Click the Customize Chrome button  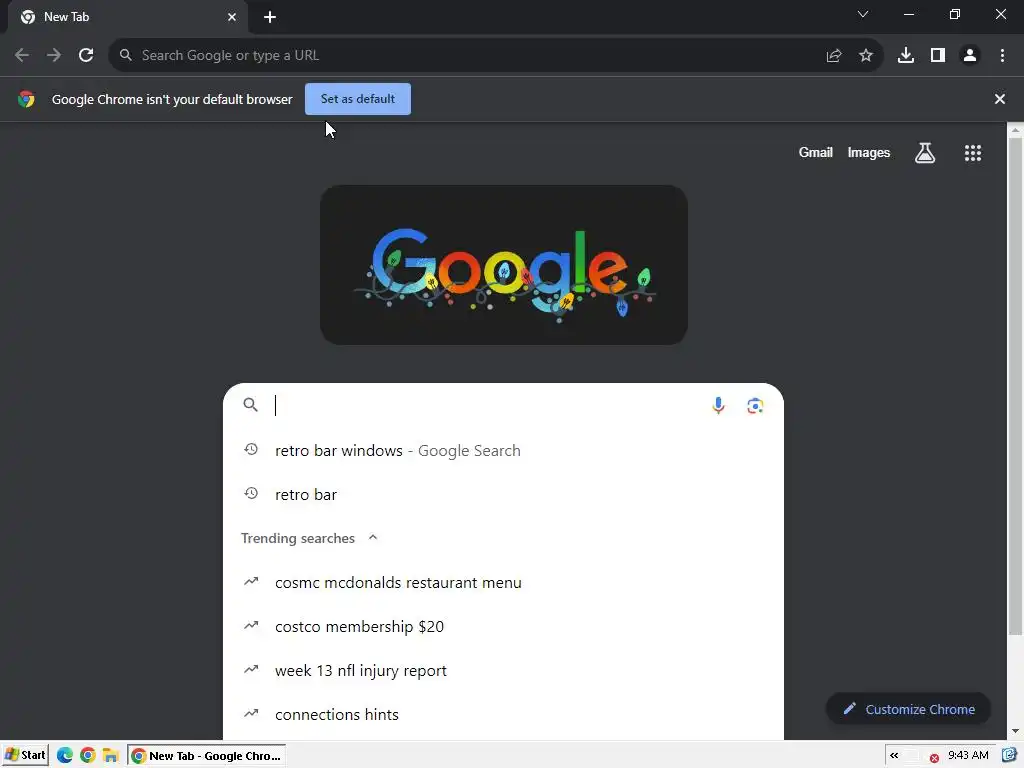click(x=908, y=709)
